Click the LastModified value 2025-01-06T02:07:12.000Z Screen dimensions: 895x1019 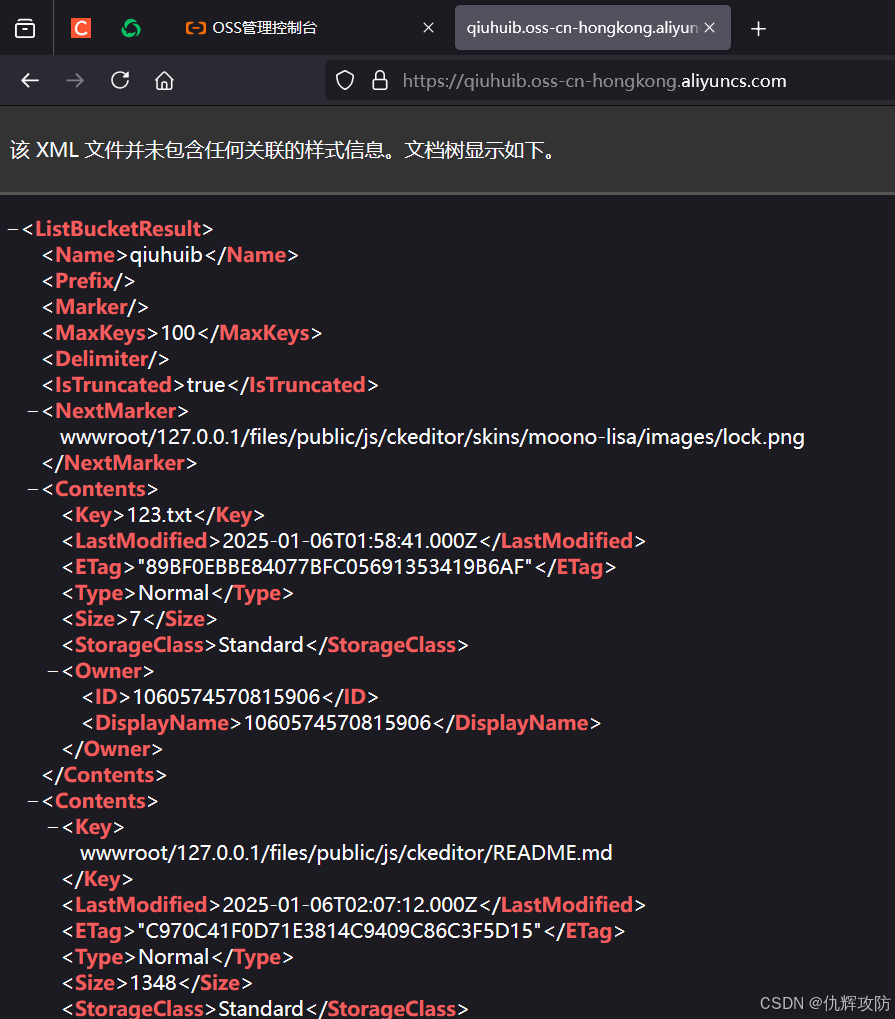pyautogui.click(x=350, y=905)
